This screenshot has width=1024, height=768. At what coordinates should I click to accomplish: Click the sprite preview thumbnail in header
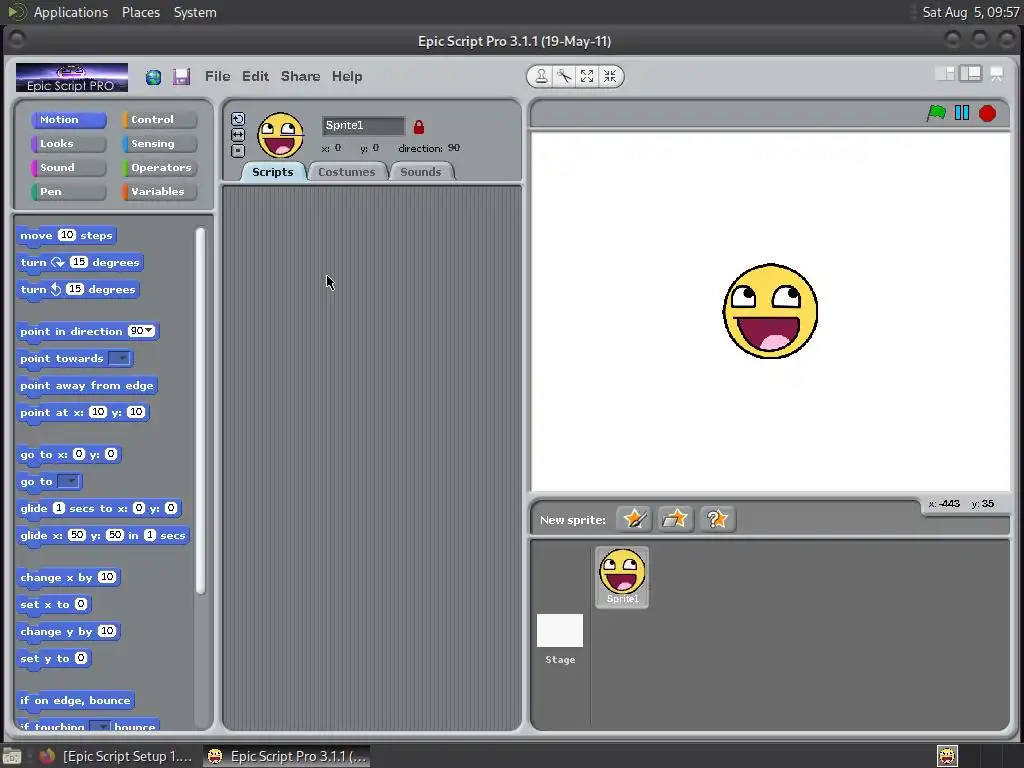point(280,135)
